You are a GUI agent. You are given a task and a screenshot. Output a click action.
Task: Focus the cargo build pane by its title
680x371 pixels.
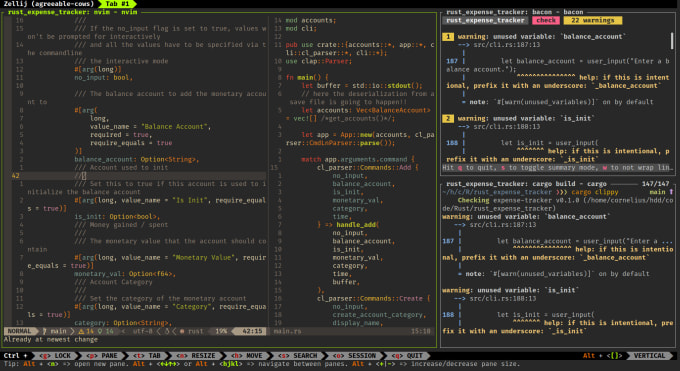click(x=526, y=184)
